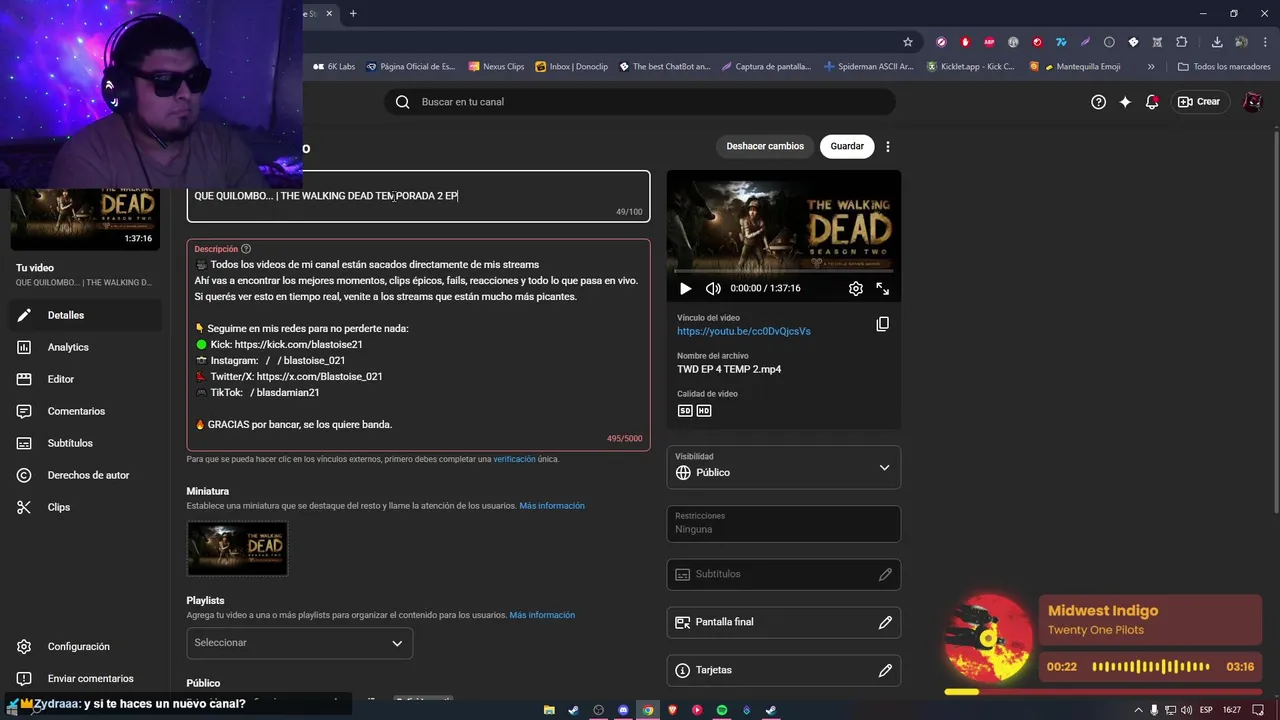Edit Pantalla final with the pencil icon
Viewport: 1280px width, 720px height.
point(885,622)
